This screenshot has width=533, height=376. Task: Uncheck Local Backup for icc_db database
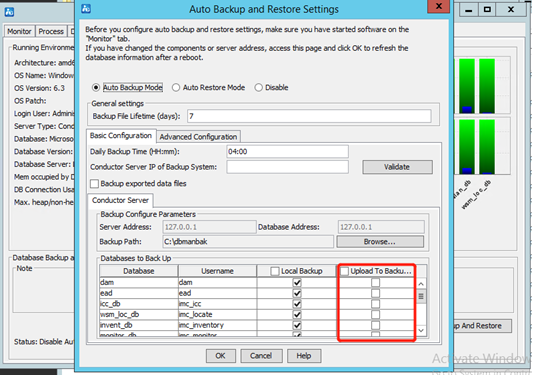297,304
